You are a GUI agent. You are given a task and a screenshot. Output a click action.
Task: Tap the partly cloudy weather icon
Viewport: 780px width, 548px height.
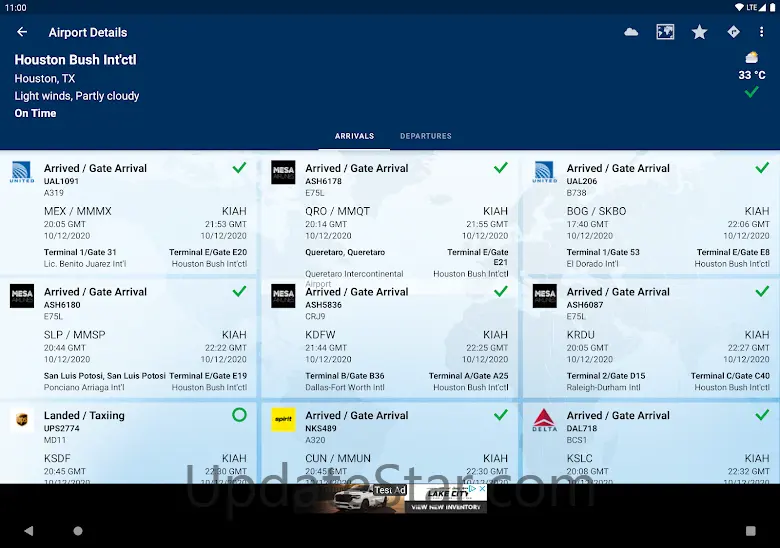752,57
